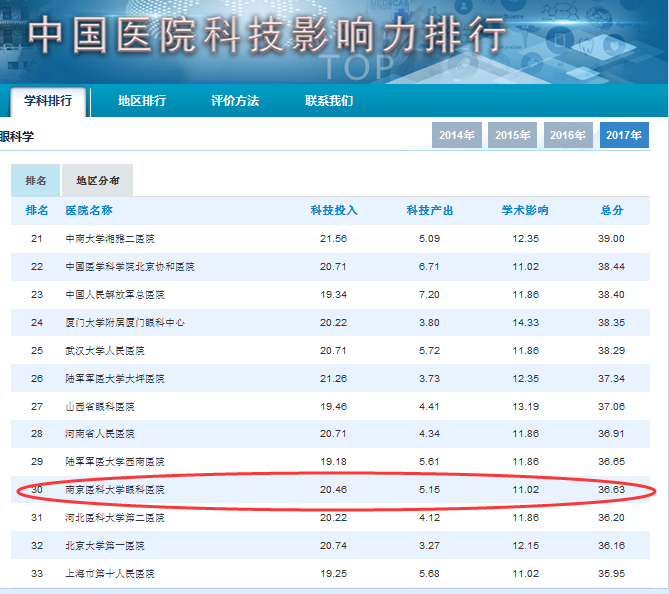Click the 科技投入 column header
Image resolution: width=669 pixels, height=594 pixels.
coord(333,211)
